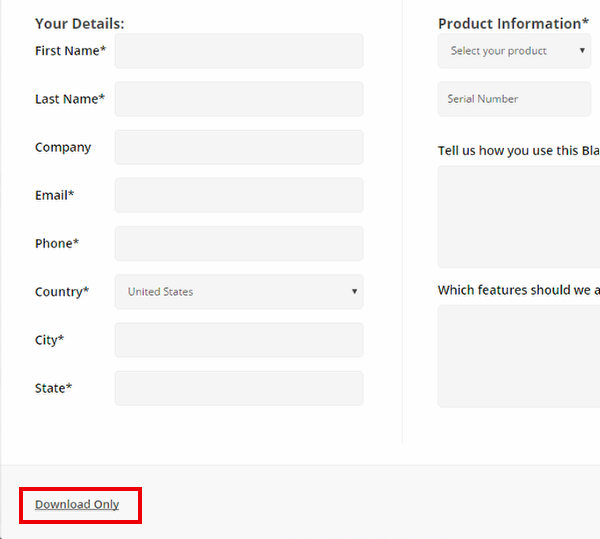
Task: Click the Serial Number field
Action: pos(514,99)
